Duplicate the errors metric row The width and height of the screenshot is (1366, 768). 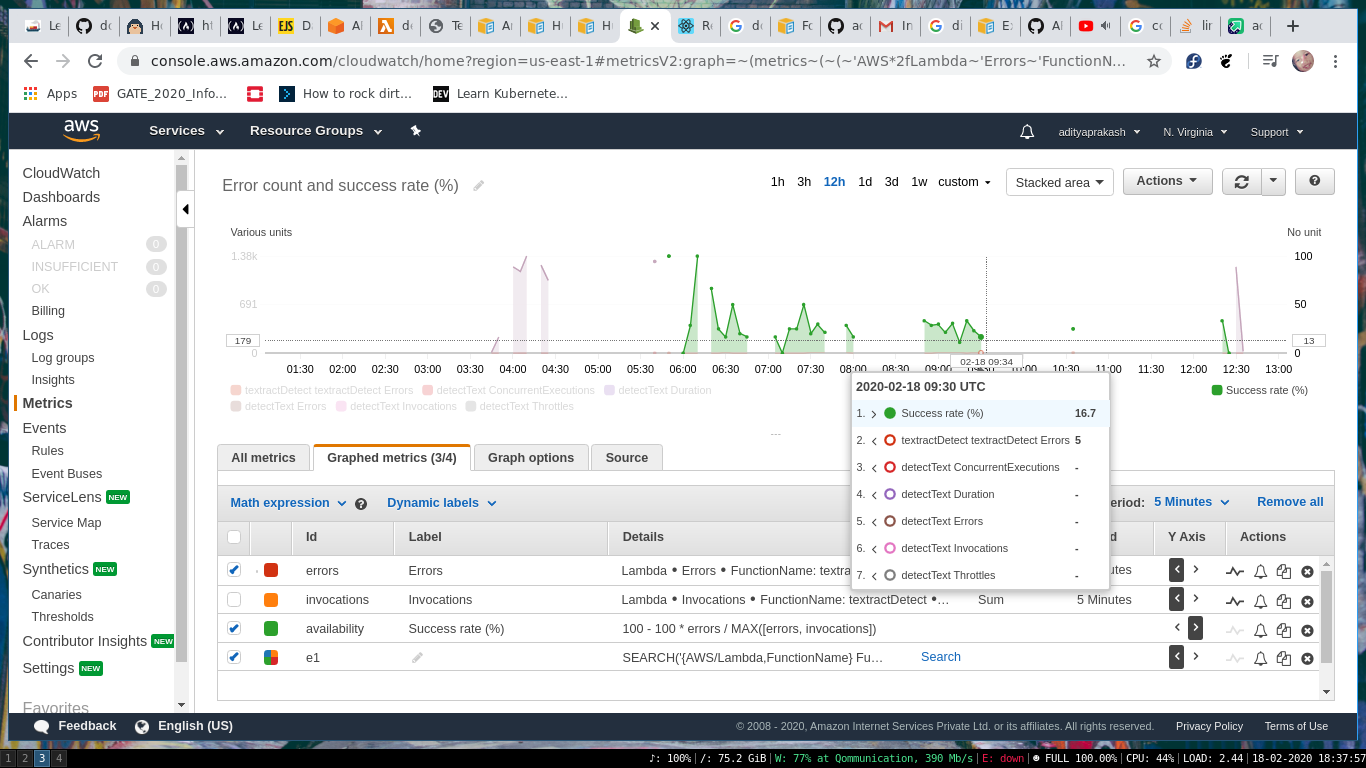click(1284, 571)
